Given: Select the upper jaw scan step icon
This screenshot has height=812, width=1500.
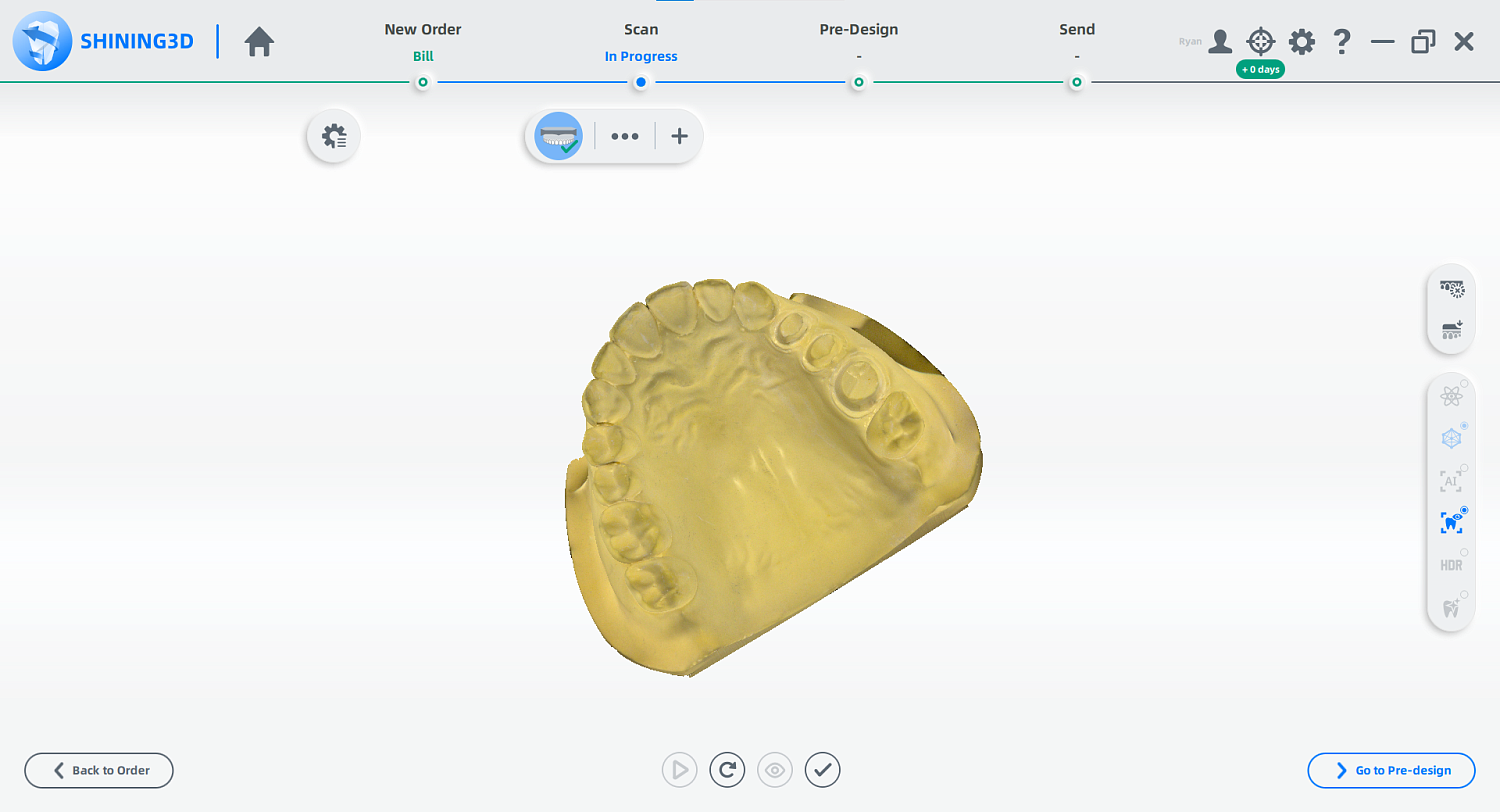Looking at the screenshot, I should point(558,136).
